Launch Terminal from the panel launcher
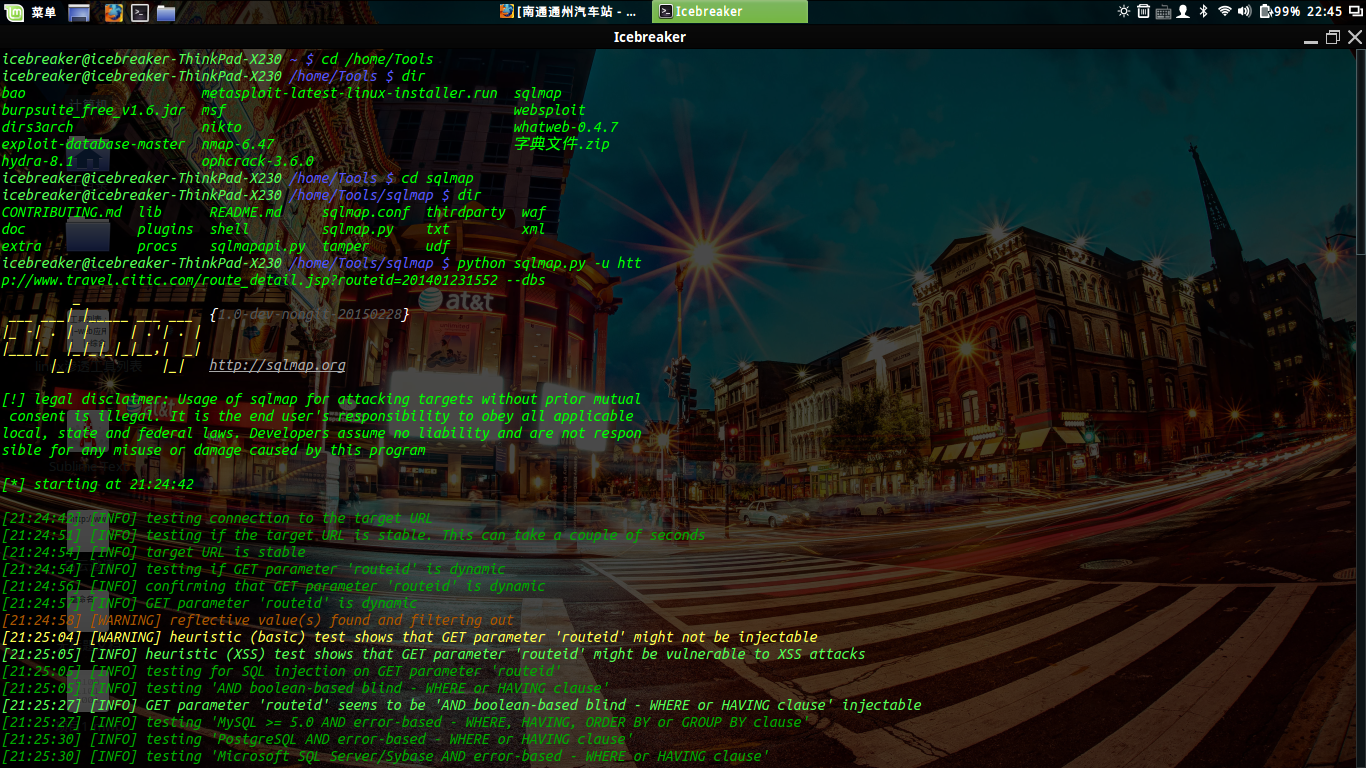Image resolution: width=1366 pixels, height=768 pixels. coord(140,12)
